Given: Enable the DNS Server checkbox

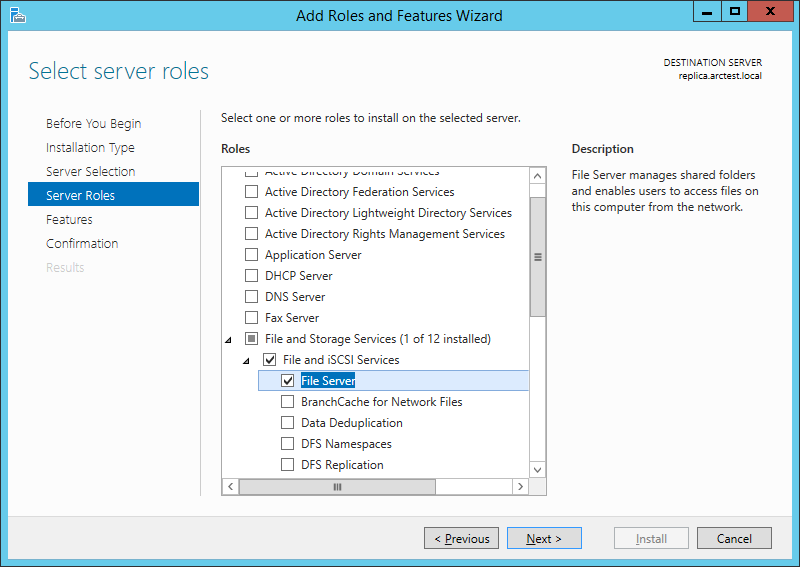Looking at the screenshot, I should [252, 297].
